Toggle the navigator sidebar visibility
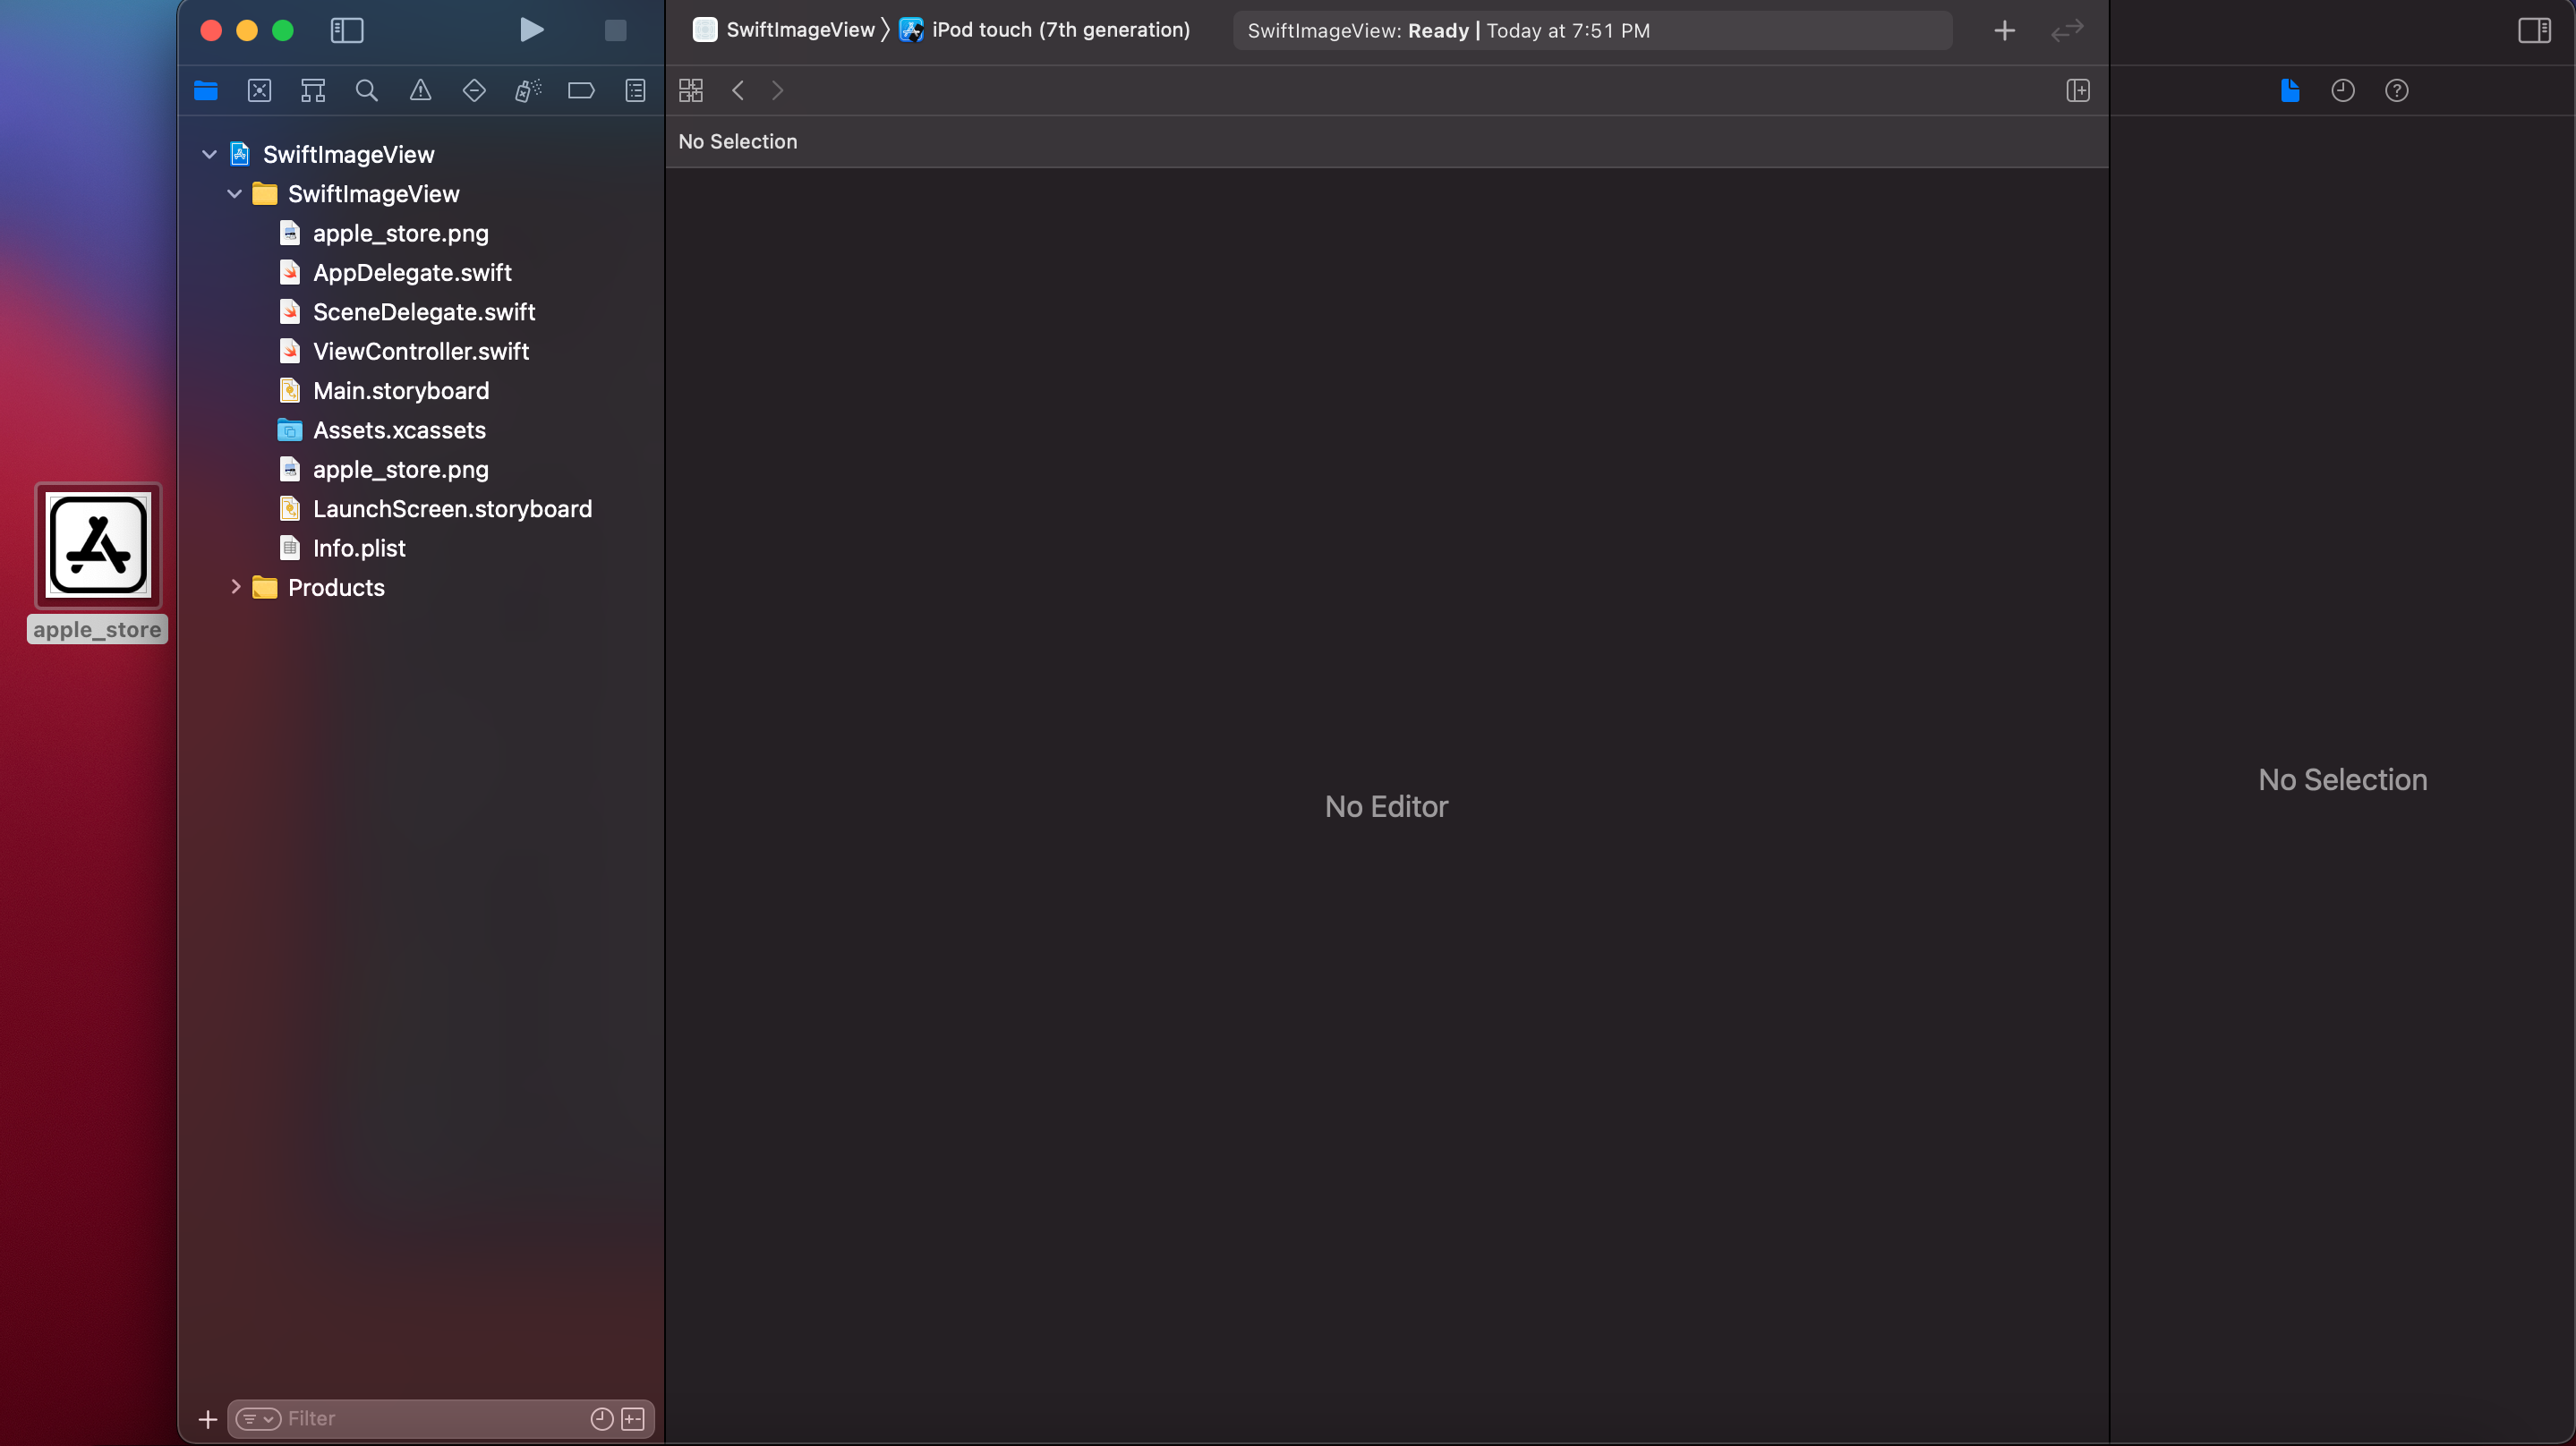The height and width of the screenshot is (1446, 2576). 347,30
